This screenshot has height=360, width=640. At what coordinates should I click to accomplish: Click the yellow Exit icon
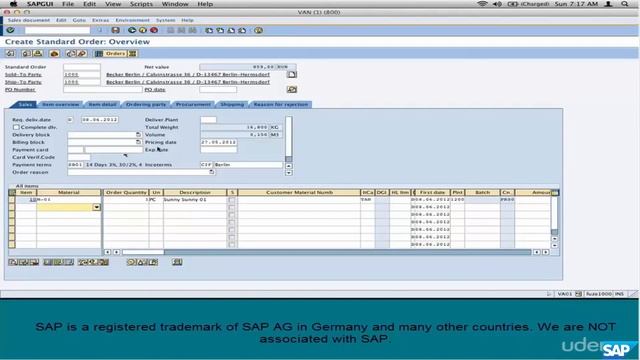[x=142, y=30]
